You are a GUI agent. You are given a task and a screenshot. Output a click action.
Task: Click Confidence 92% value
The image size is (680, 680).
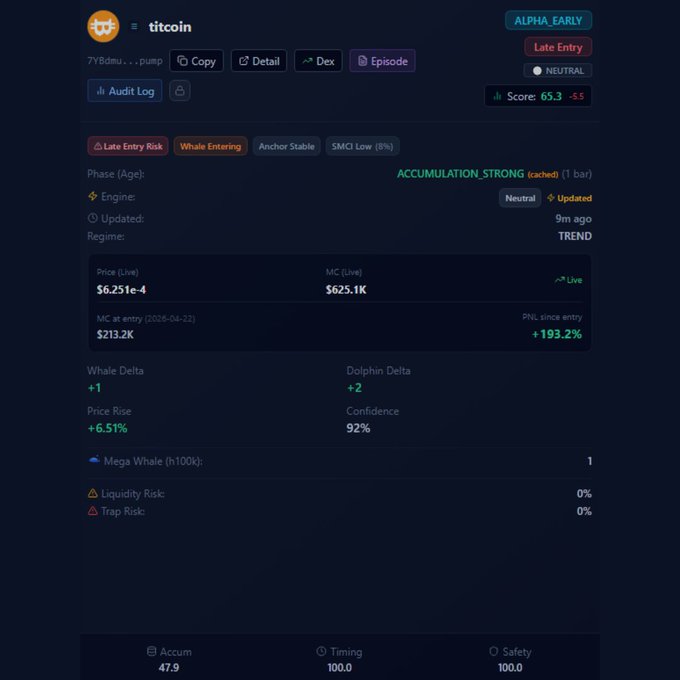coord(358,428)
